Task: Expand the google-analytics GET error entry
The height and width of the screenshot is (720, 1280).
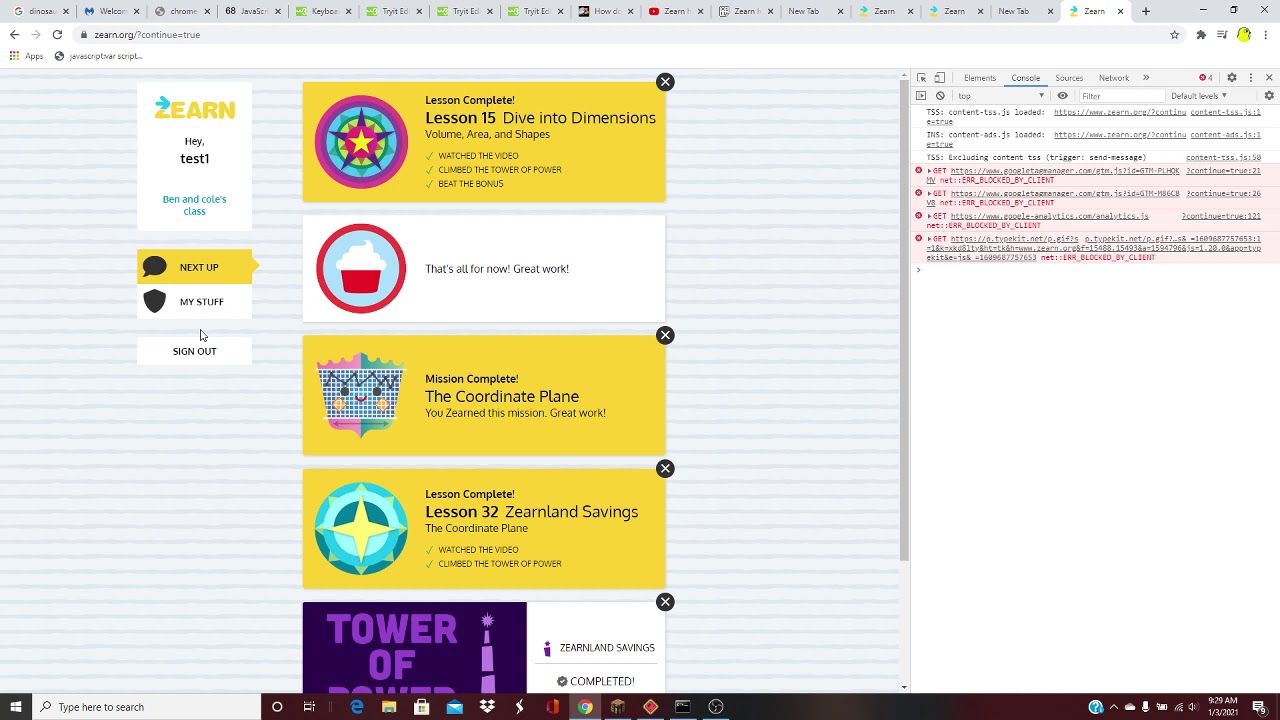Action: (x=929, y=216)
